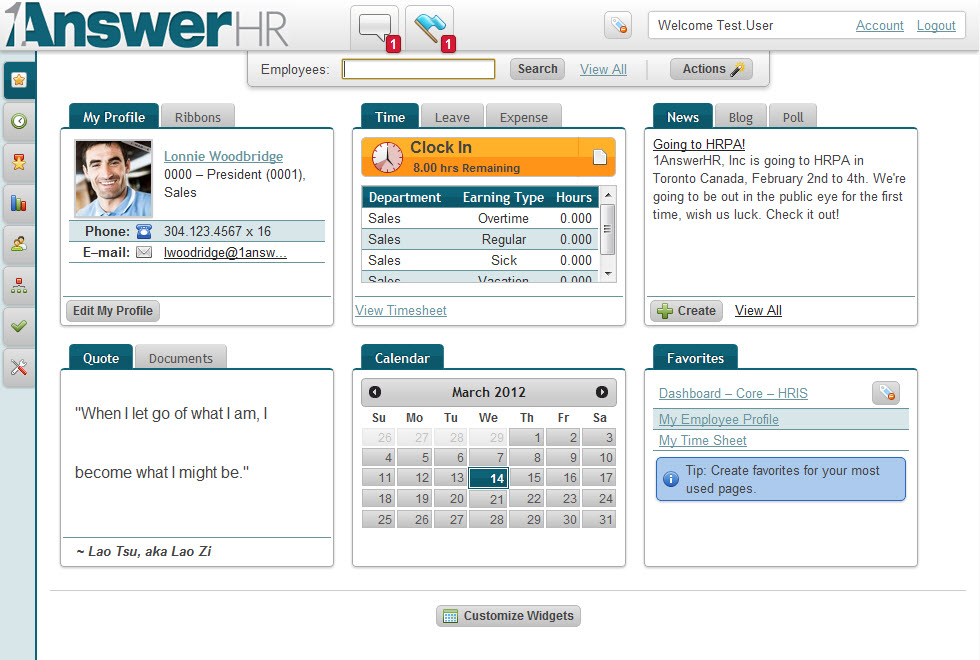Click the March 2012 calendar title
The height and width of the screenshot is (660, 980).
pyautogui.click(x=489, y=392)
